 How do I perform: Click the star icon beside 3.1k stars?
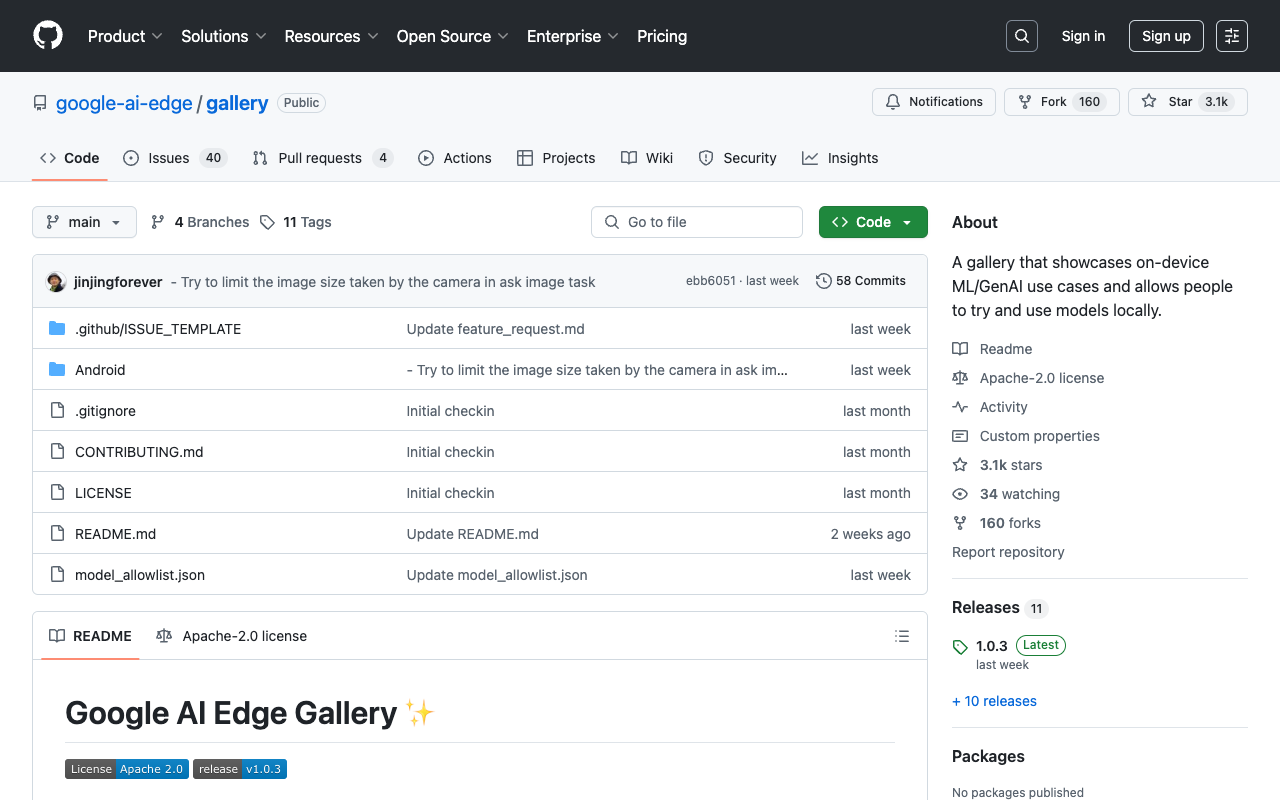coord(960,465)
